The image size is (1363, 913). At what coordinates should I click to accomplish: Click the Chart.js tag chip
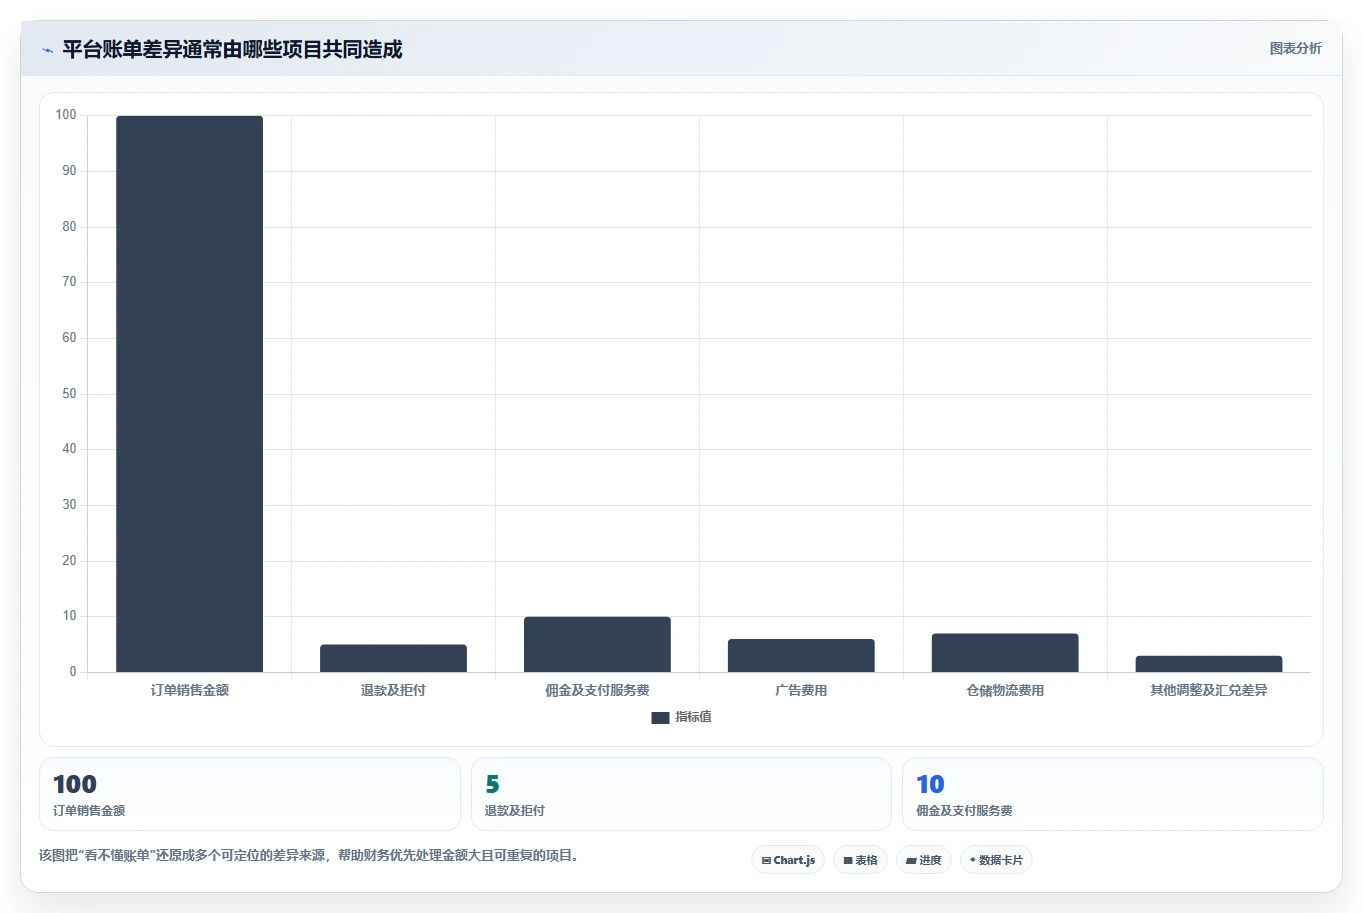click(x=788, y=860)
